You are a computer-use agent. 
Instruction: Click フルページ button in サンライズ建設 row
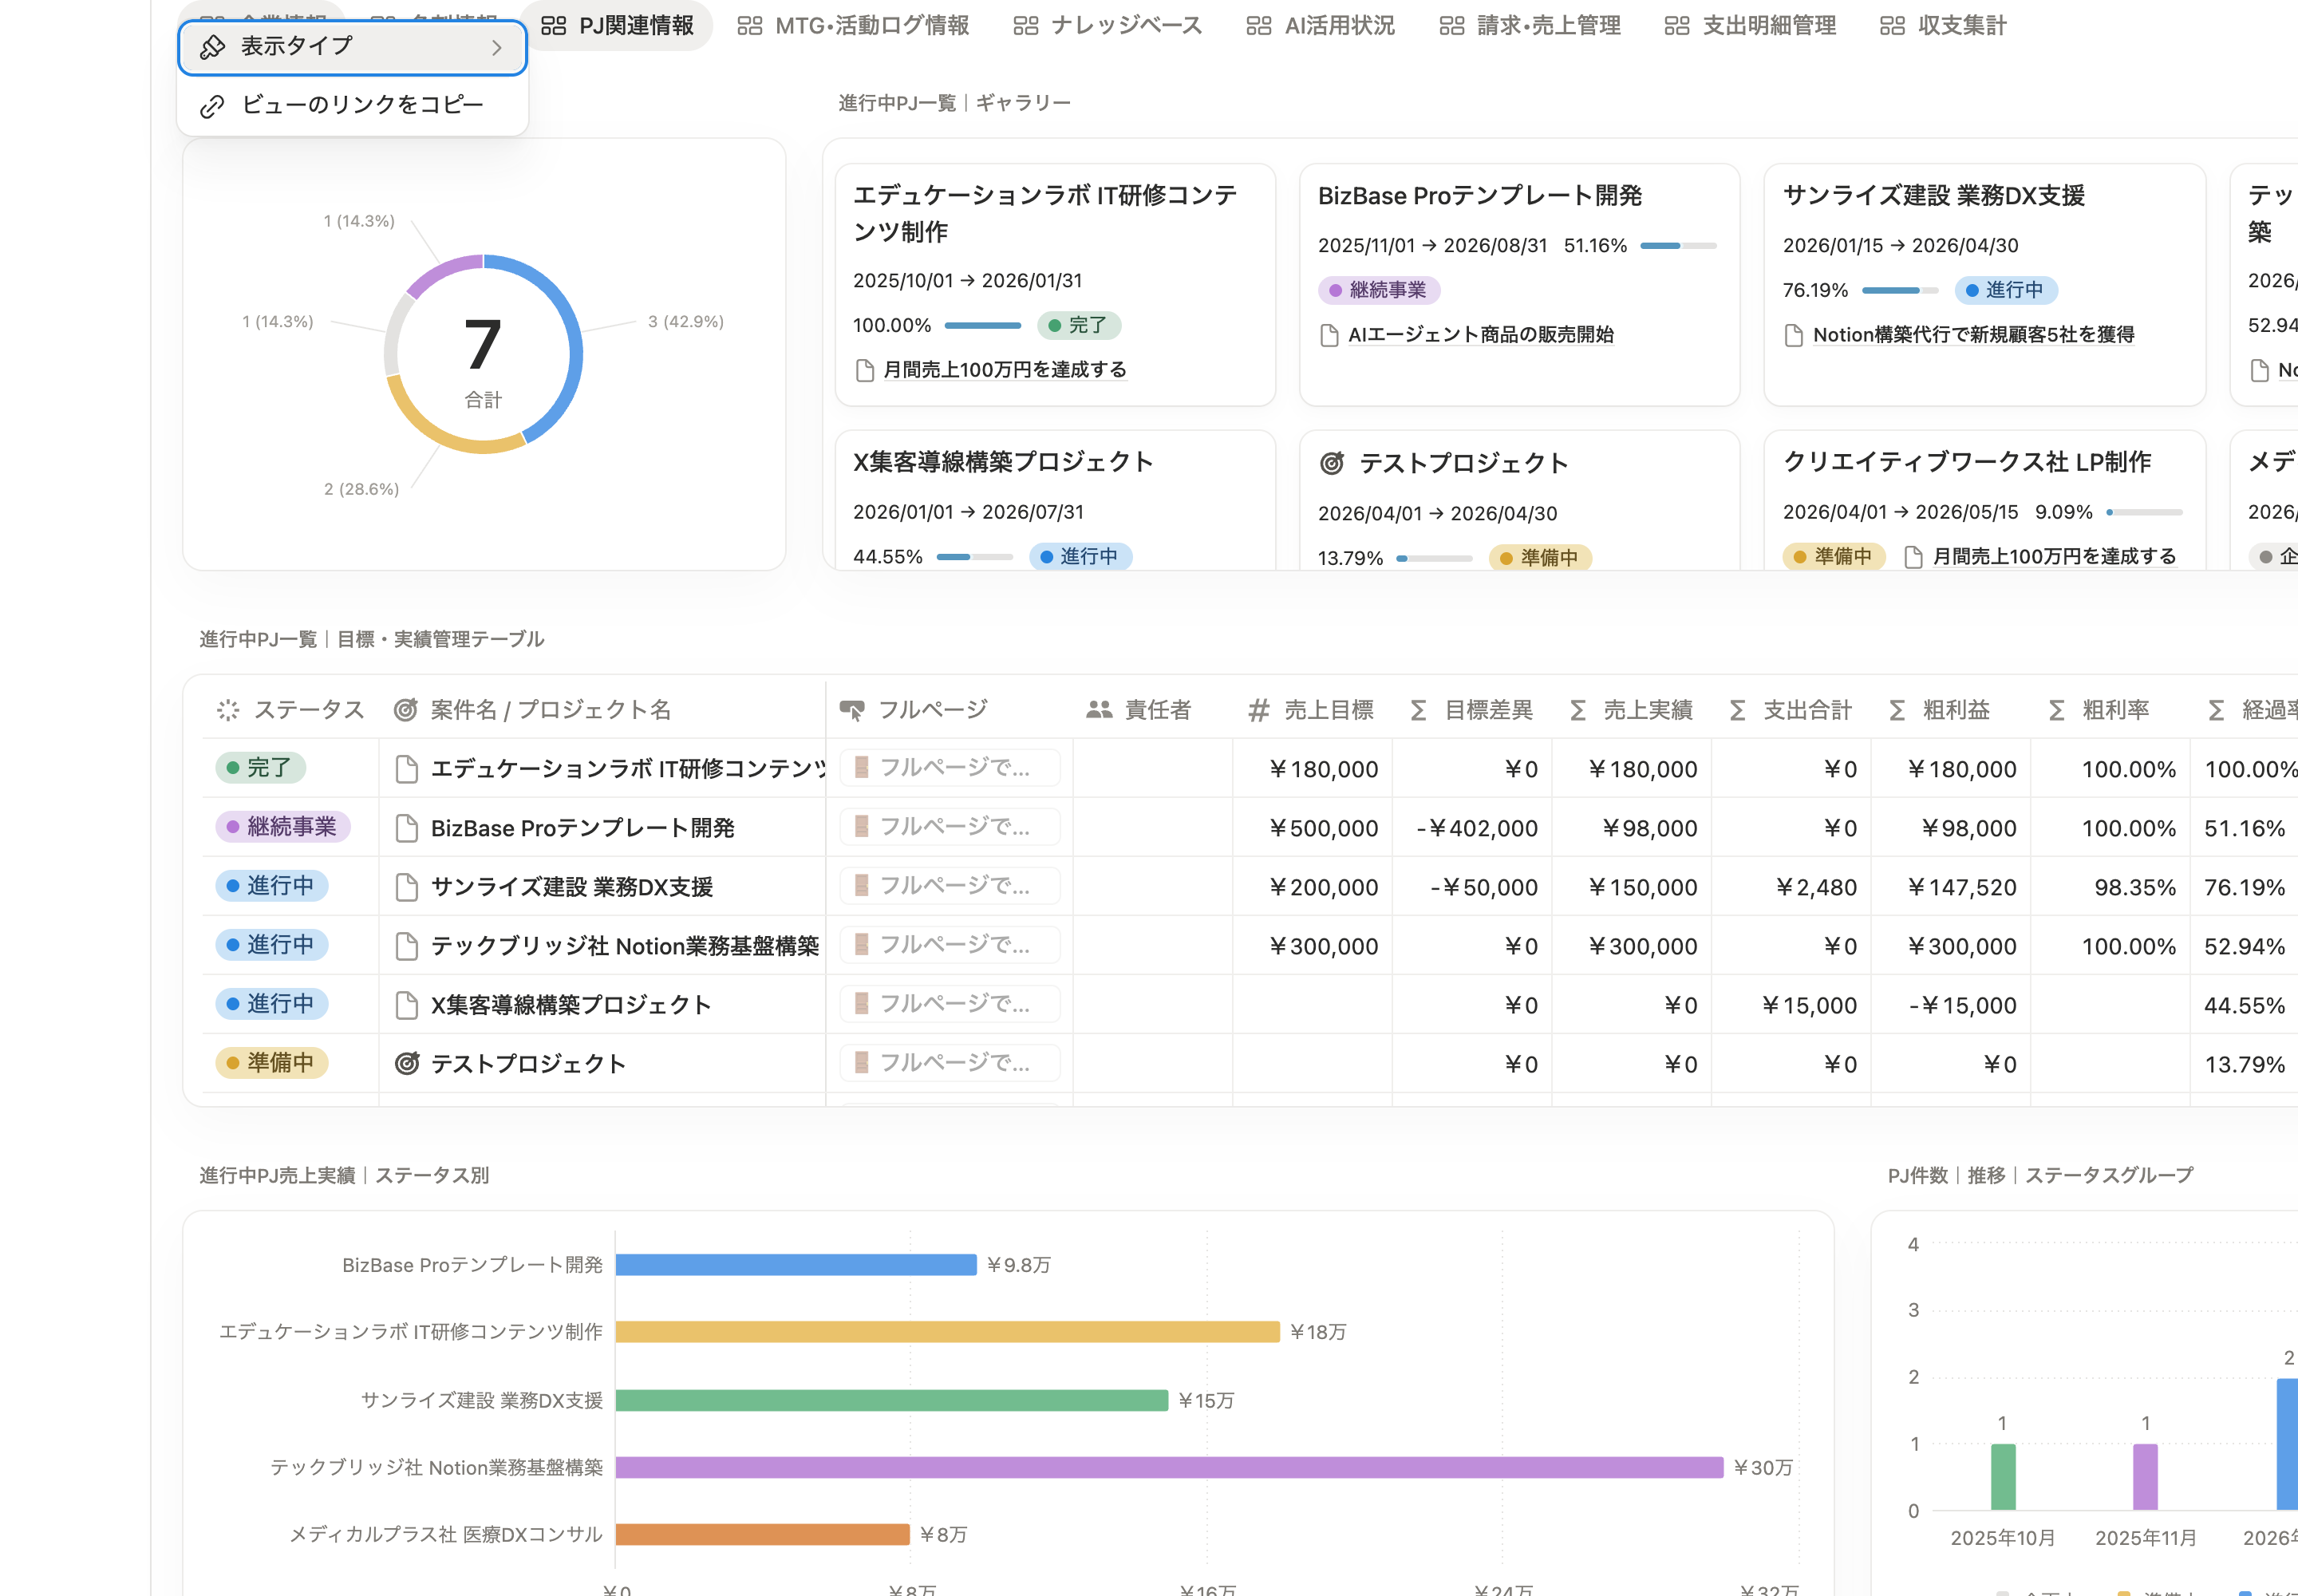coord(949,885)
